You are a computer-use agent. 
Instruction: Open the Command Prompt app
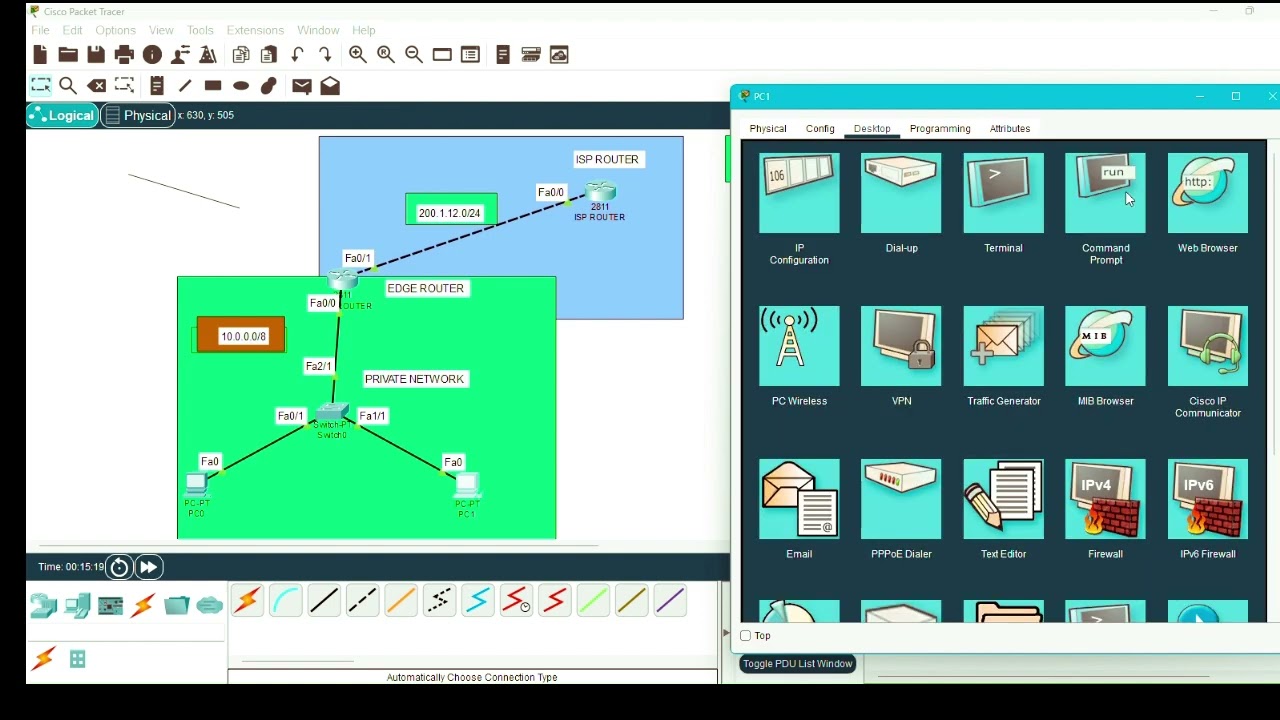coord(1105,193)
